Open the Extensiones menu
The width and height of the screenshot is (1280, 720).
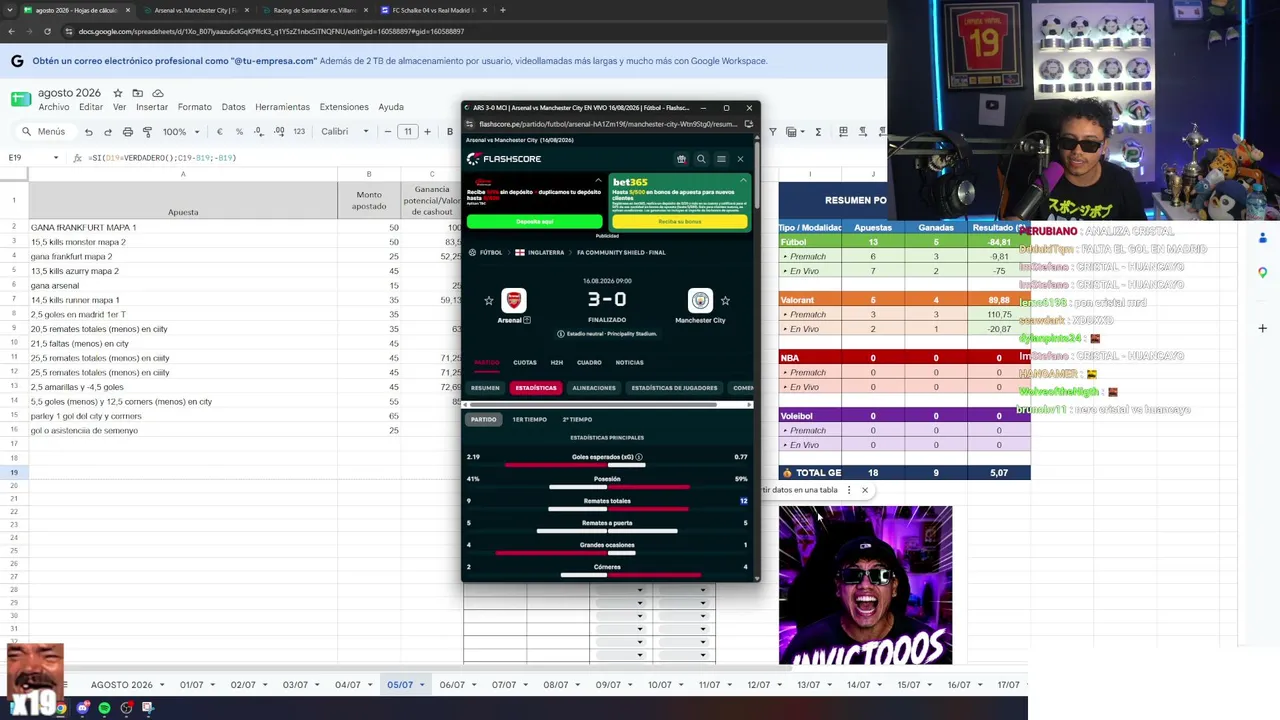(344, 107)
